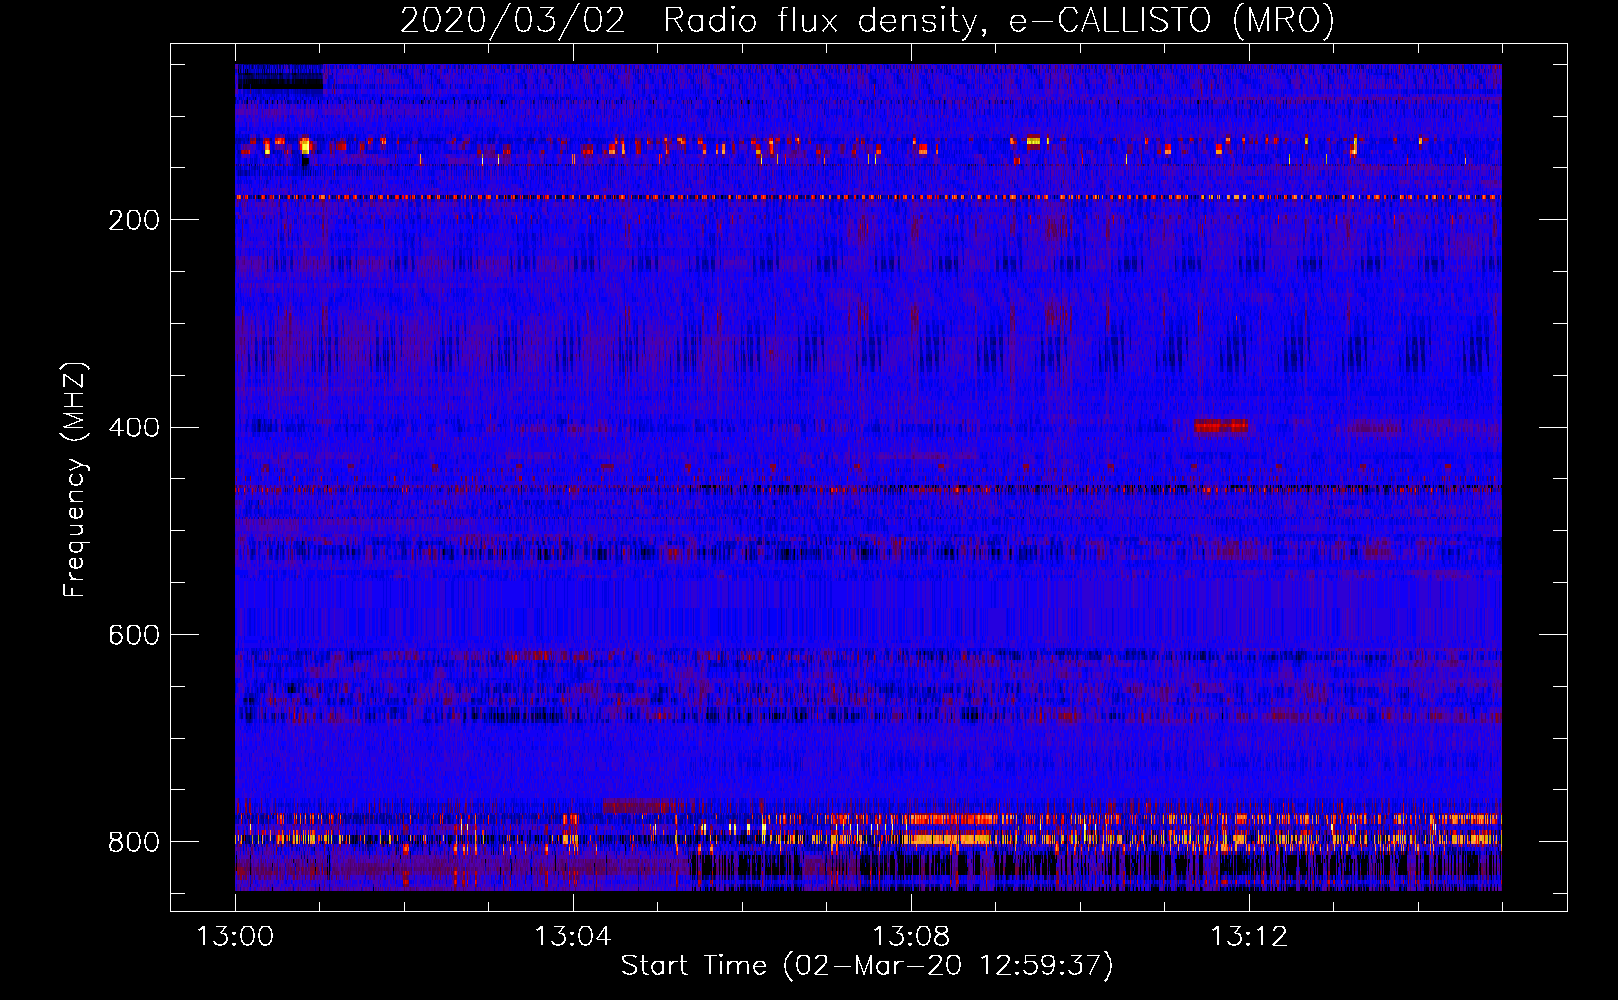This screenshot has height=1000, width=1618.
Task: Click the 13:08 time tick label
Action: [x=911, y=936]
